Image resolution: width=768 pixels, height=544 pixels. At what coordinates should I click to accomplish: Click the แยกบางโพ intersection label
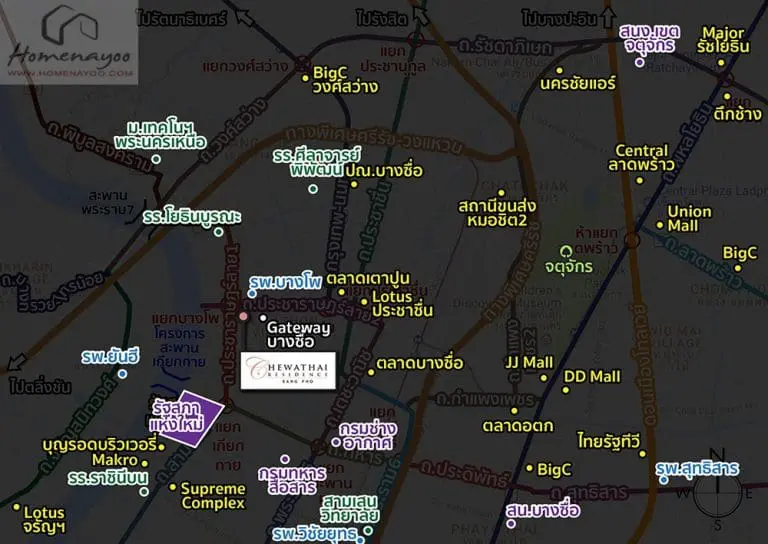pyautogui.click(x=186, y=318)
